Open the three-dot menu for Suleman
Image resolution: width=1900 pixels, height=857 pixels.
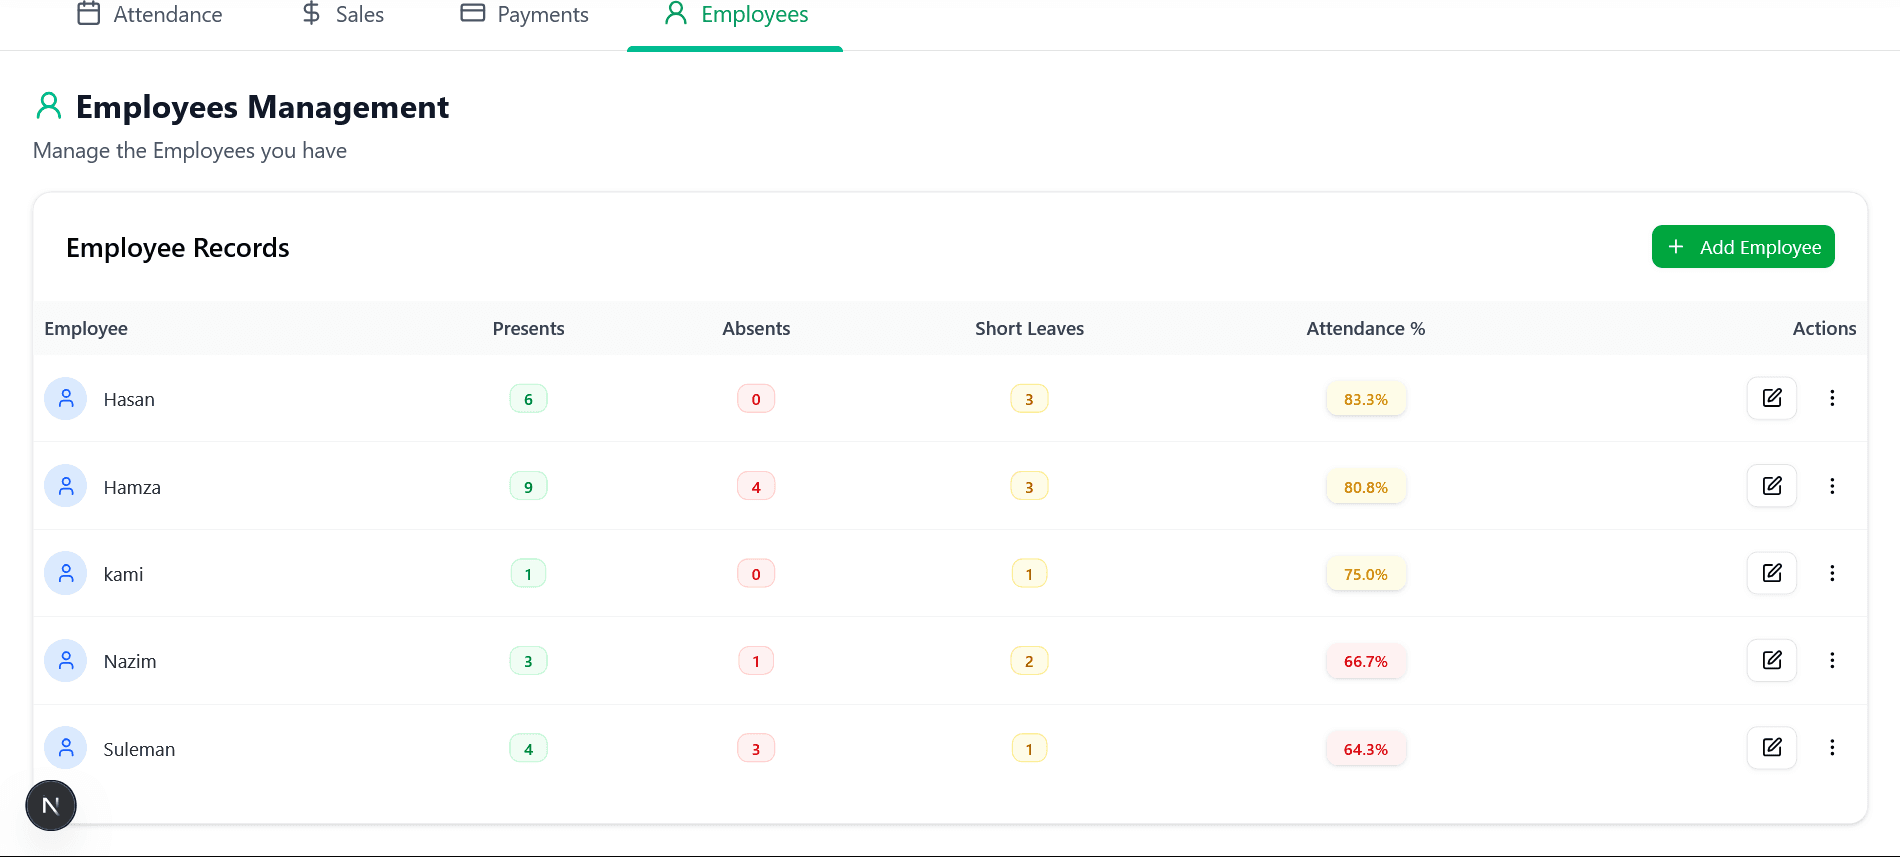click(x=1832, y=747)
